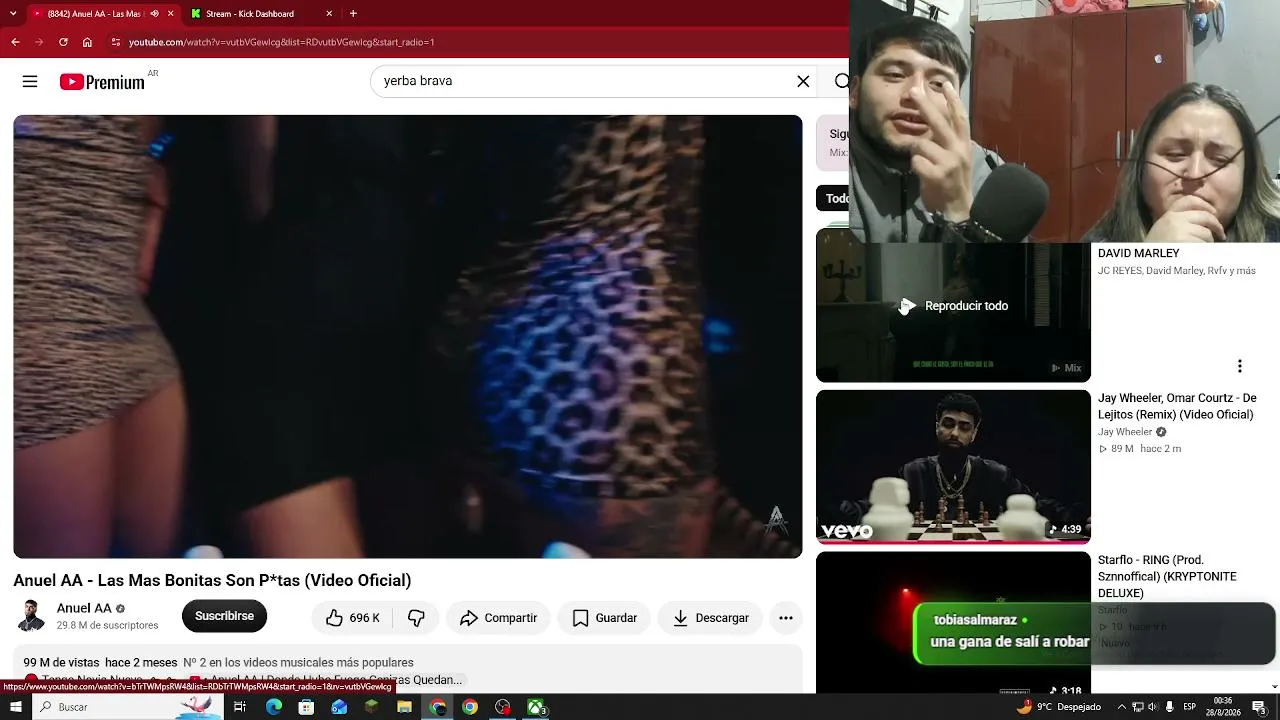Show hidden system tray icons
The width and height of the screenshot is (1280, 720).
(1121, 707)
